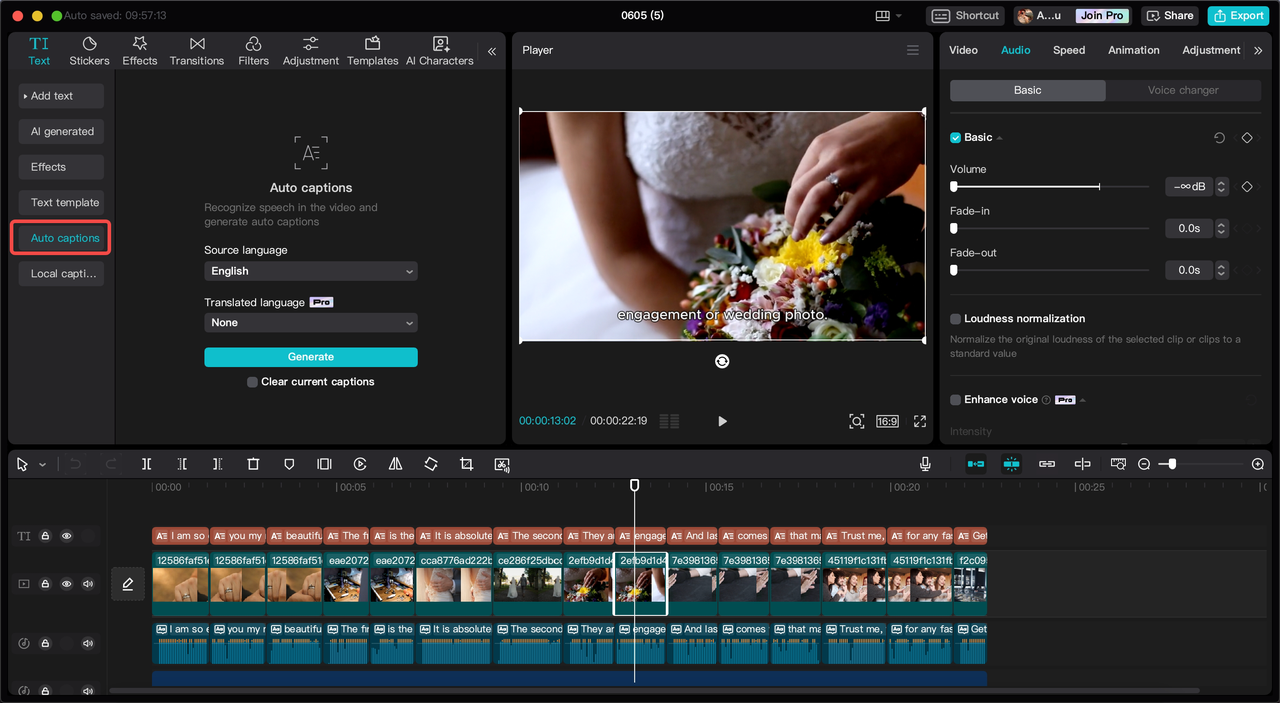Open the Translated language dropdown

pyautogui.click(x=310, y=323)
